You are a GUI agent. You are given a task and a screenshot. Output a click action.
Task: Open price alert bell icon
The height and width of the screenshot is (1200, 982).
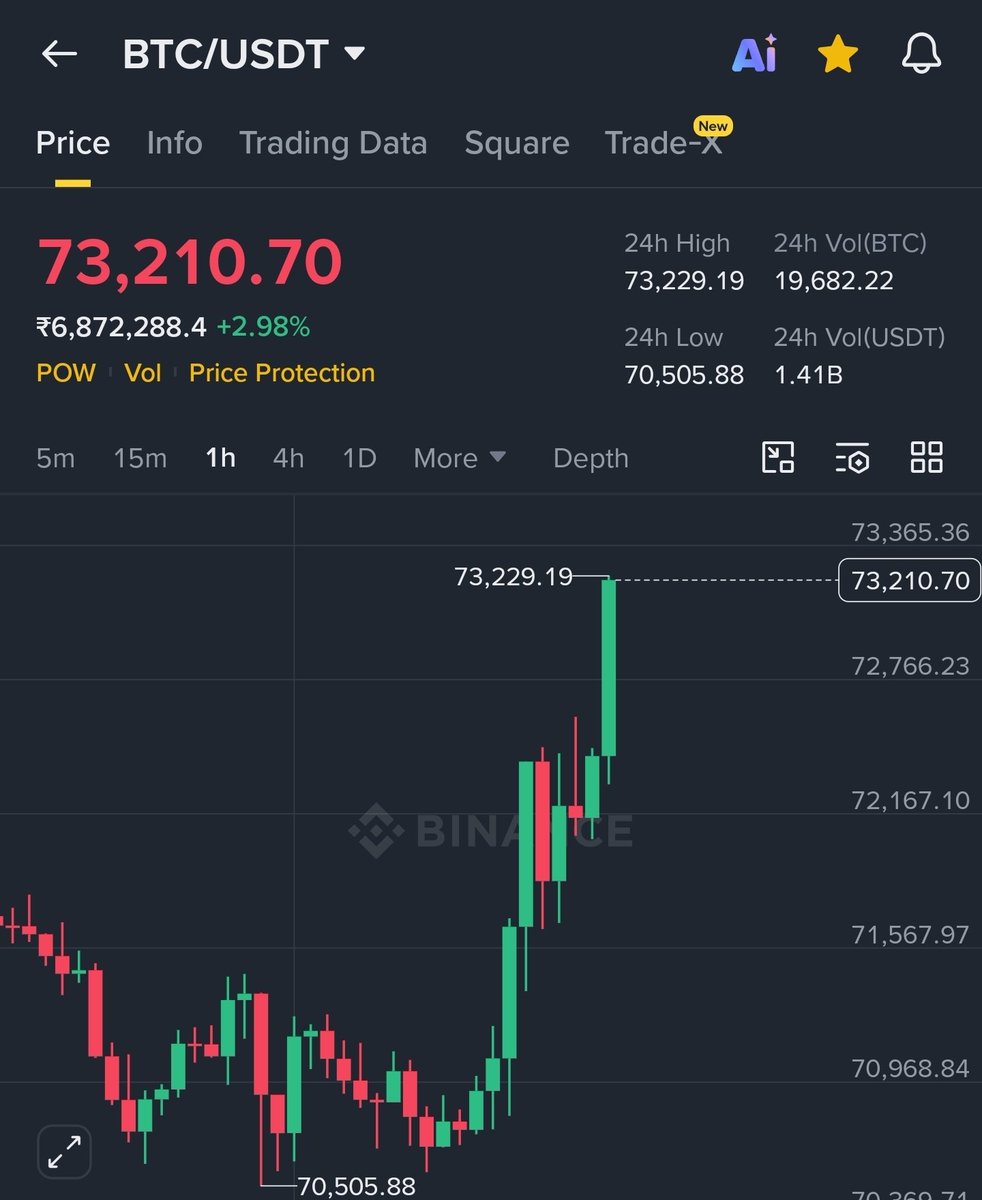921,54
